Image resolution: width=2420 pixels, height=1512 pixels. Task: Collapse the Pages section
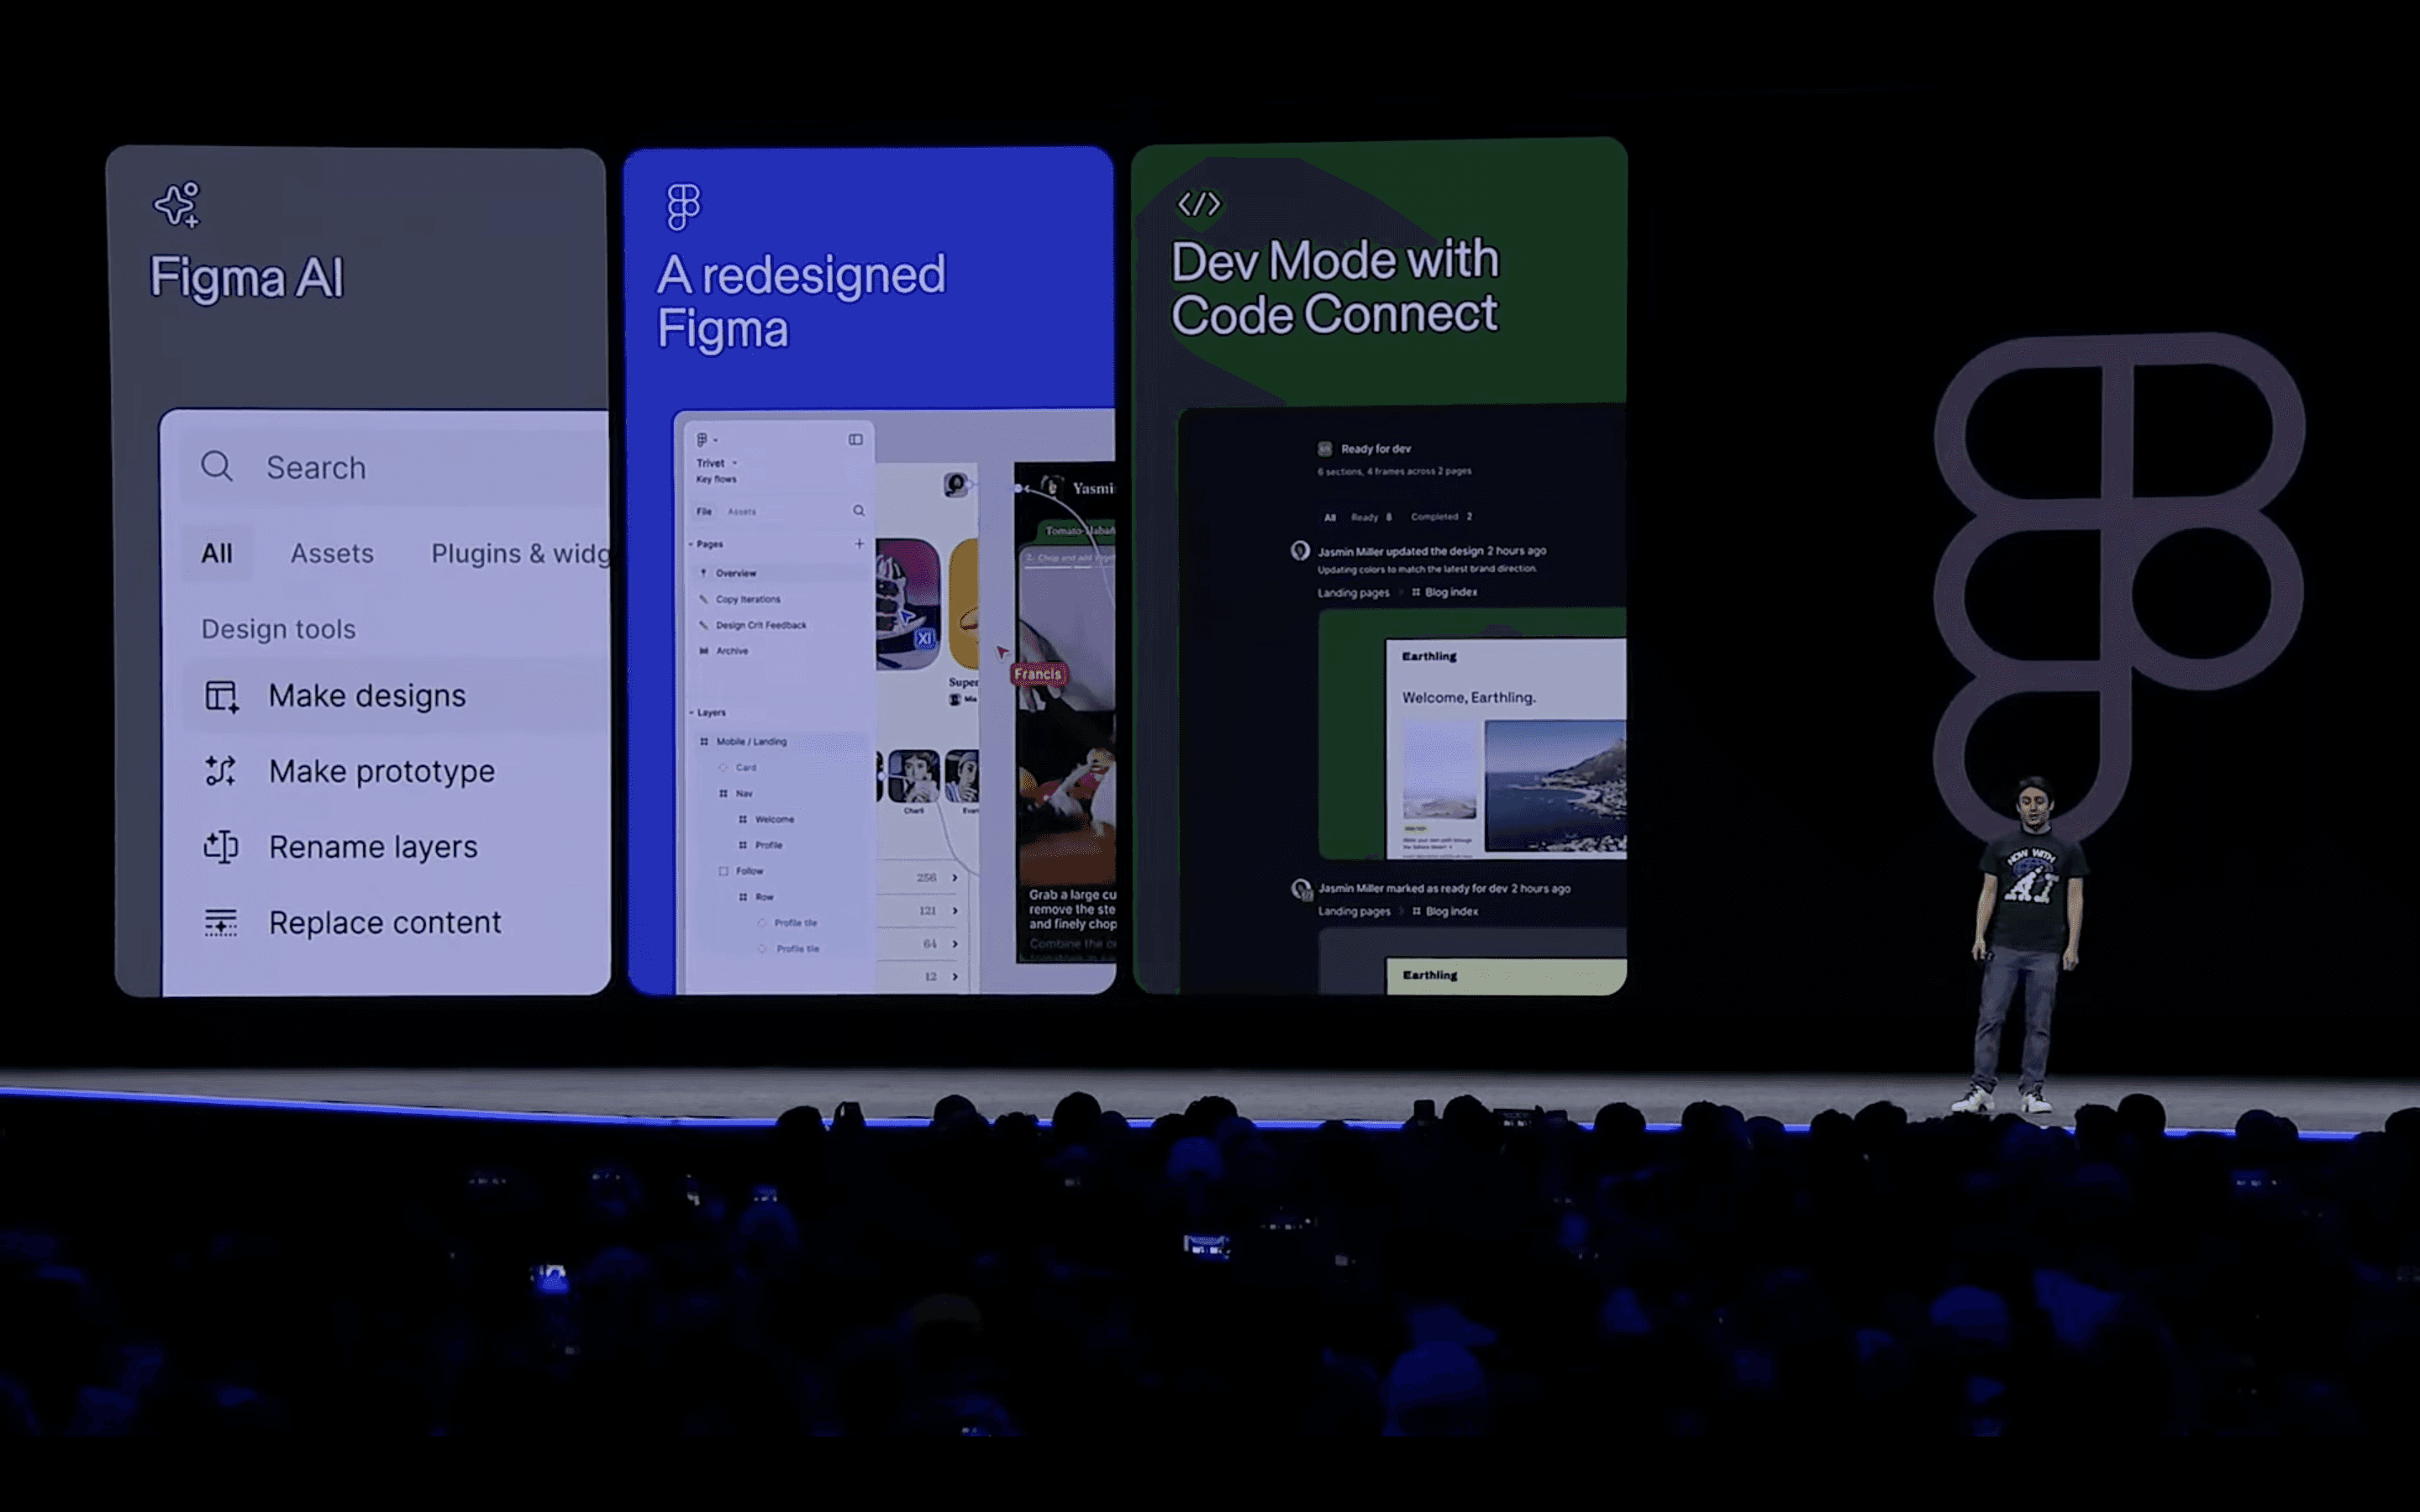coord(691,544)
